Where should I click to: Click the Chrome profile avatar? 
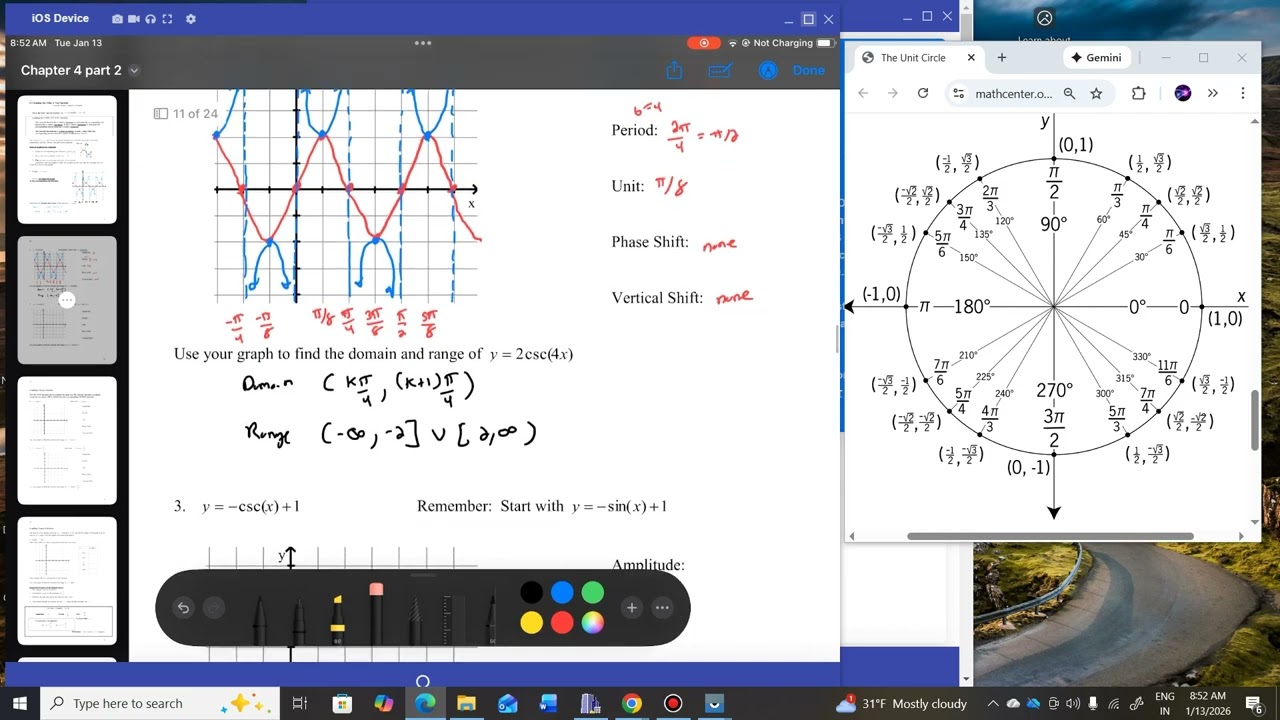click(x=1183, y=93)
